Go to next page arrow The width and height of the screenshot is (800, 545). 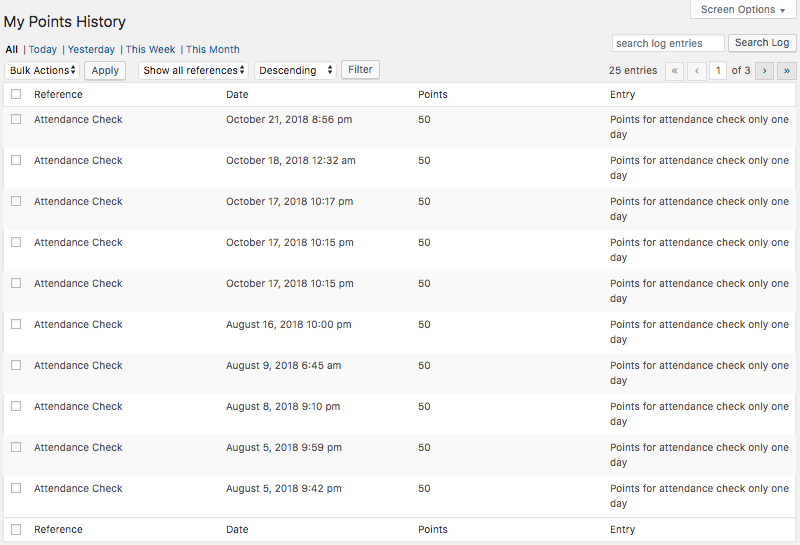[764, 71]
